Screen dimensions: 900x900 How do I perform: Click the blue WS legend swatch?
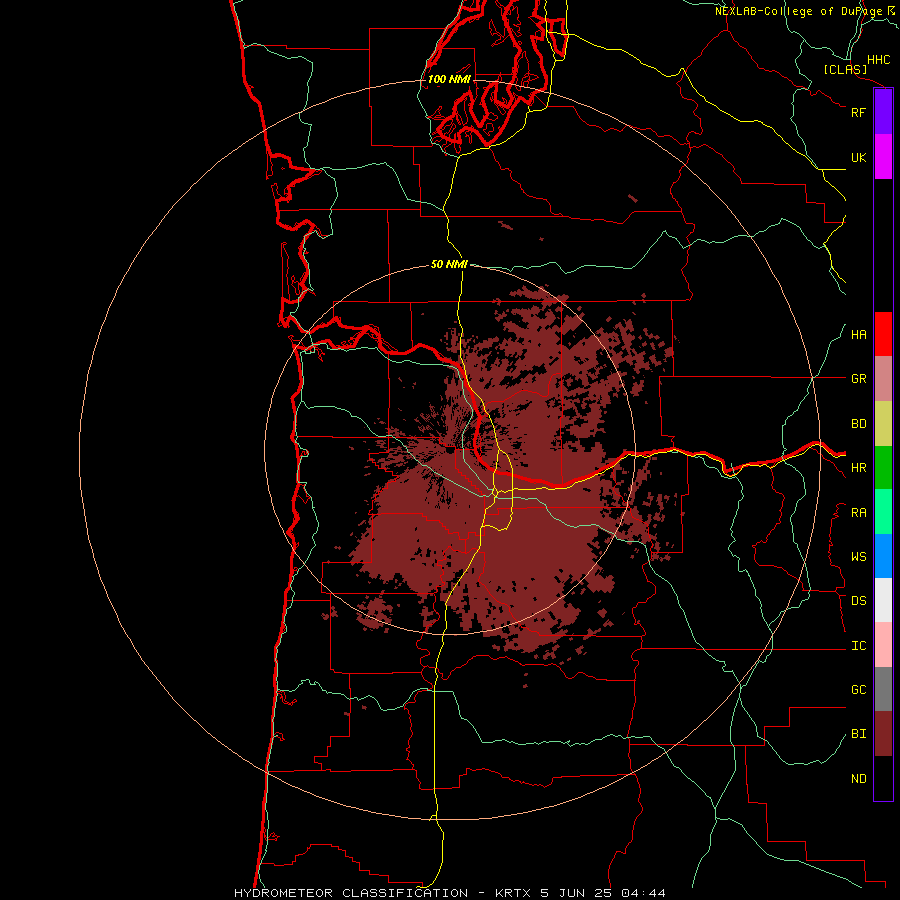pos(883,556)
